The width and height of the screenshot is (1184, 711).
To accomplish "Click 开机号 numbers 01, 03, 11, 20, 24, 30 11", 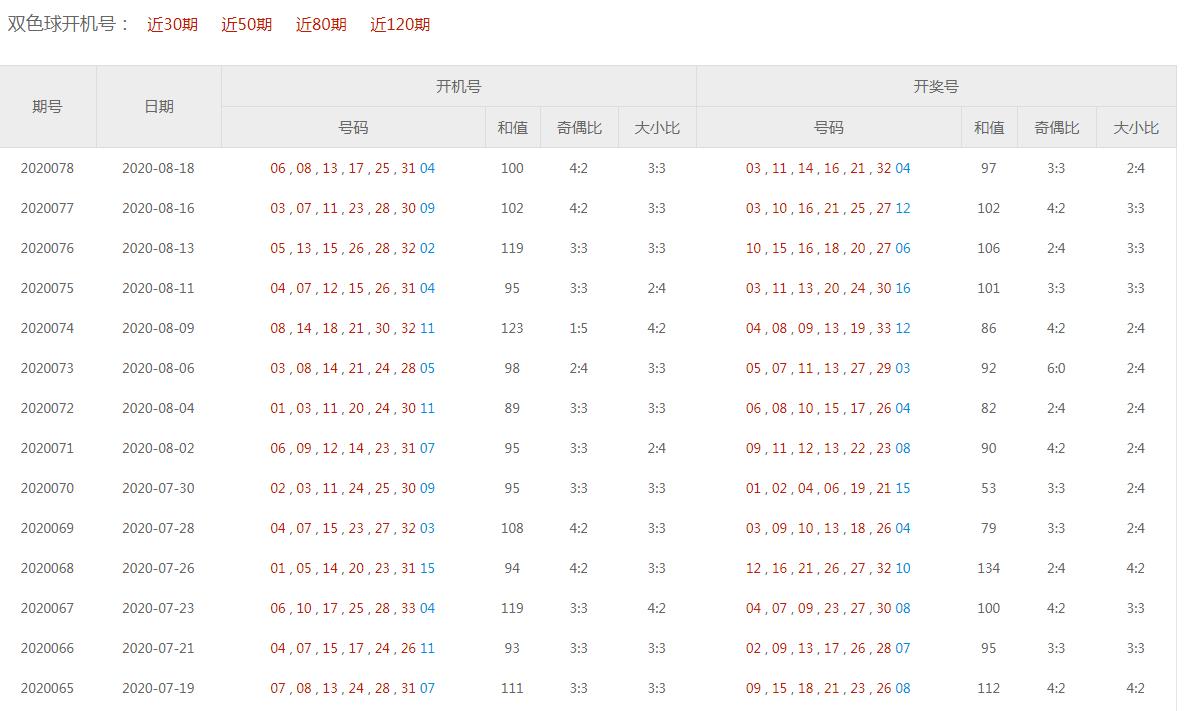I will click(353, 408).
